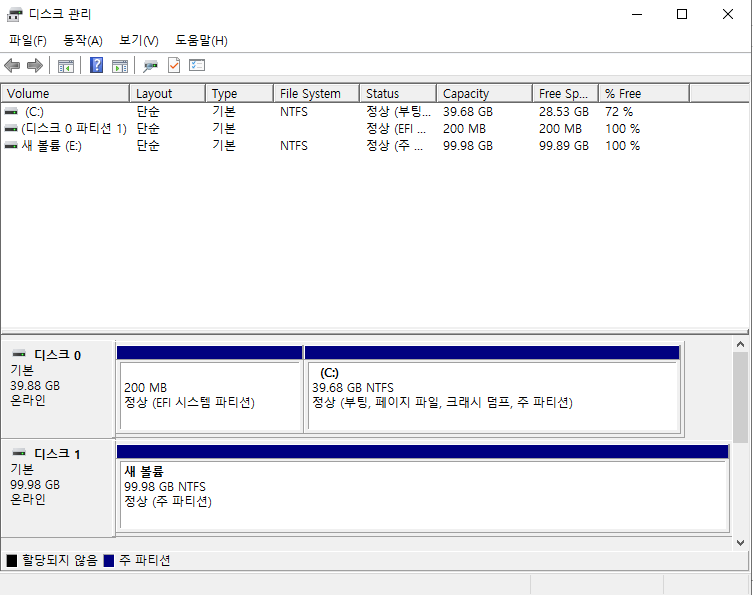Select the (C:) volume name
Screen dimensions: 753x595
34,112
